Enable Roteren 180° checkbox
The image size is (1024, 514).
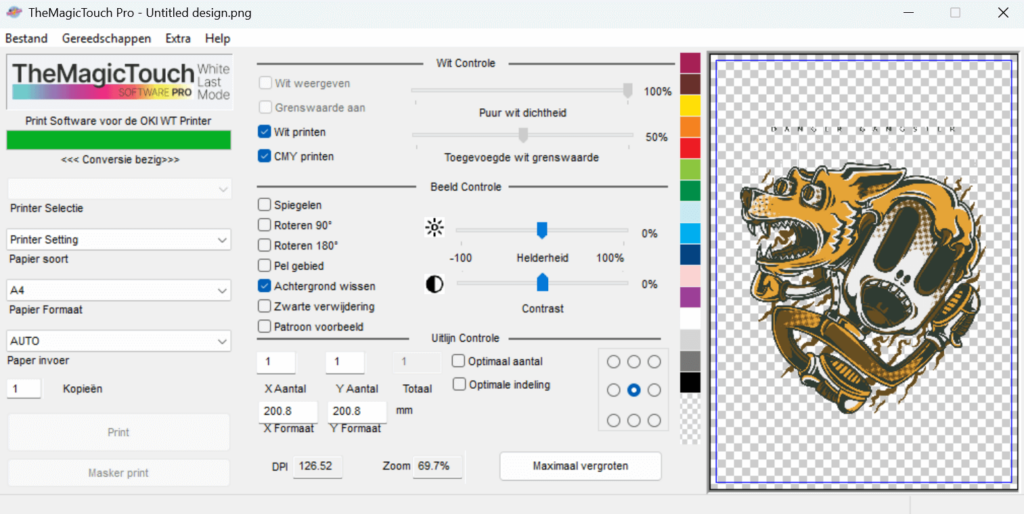(264, 246)
